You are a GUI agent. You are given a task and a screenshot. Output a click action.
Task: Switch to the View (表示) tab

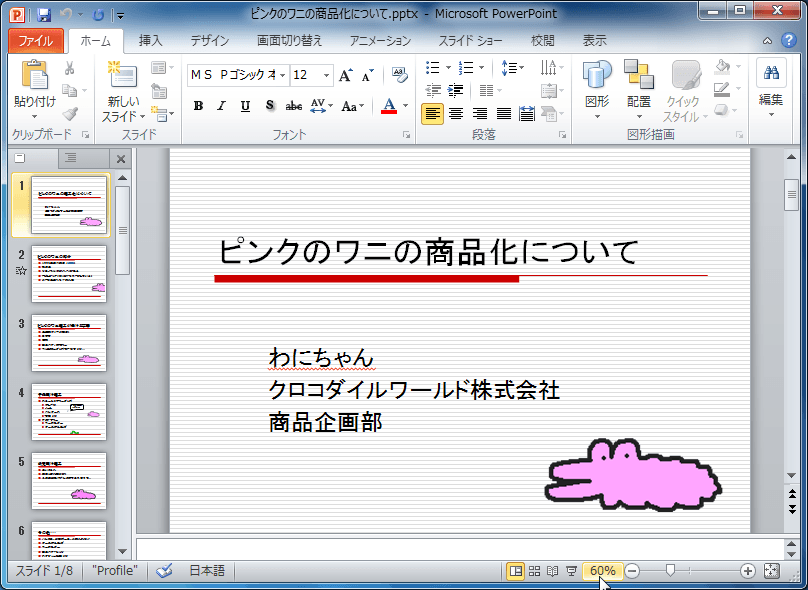click(594, 41)
